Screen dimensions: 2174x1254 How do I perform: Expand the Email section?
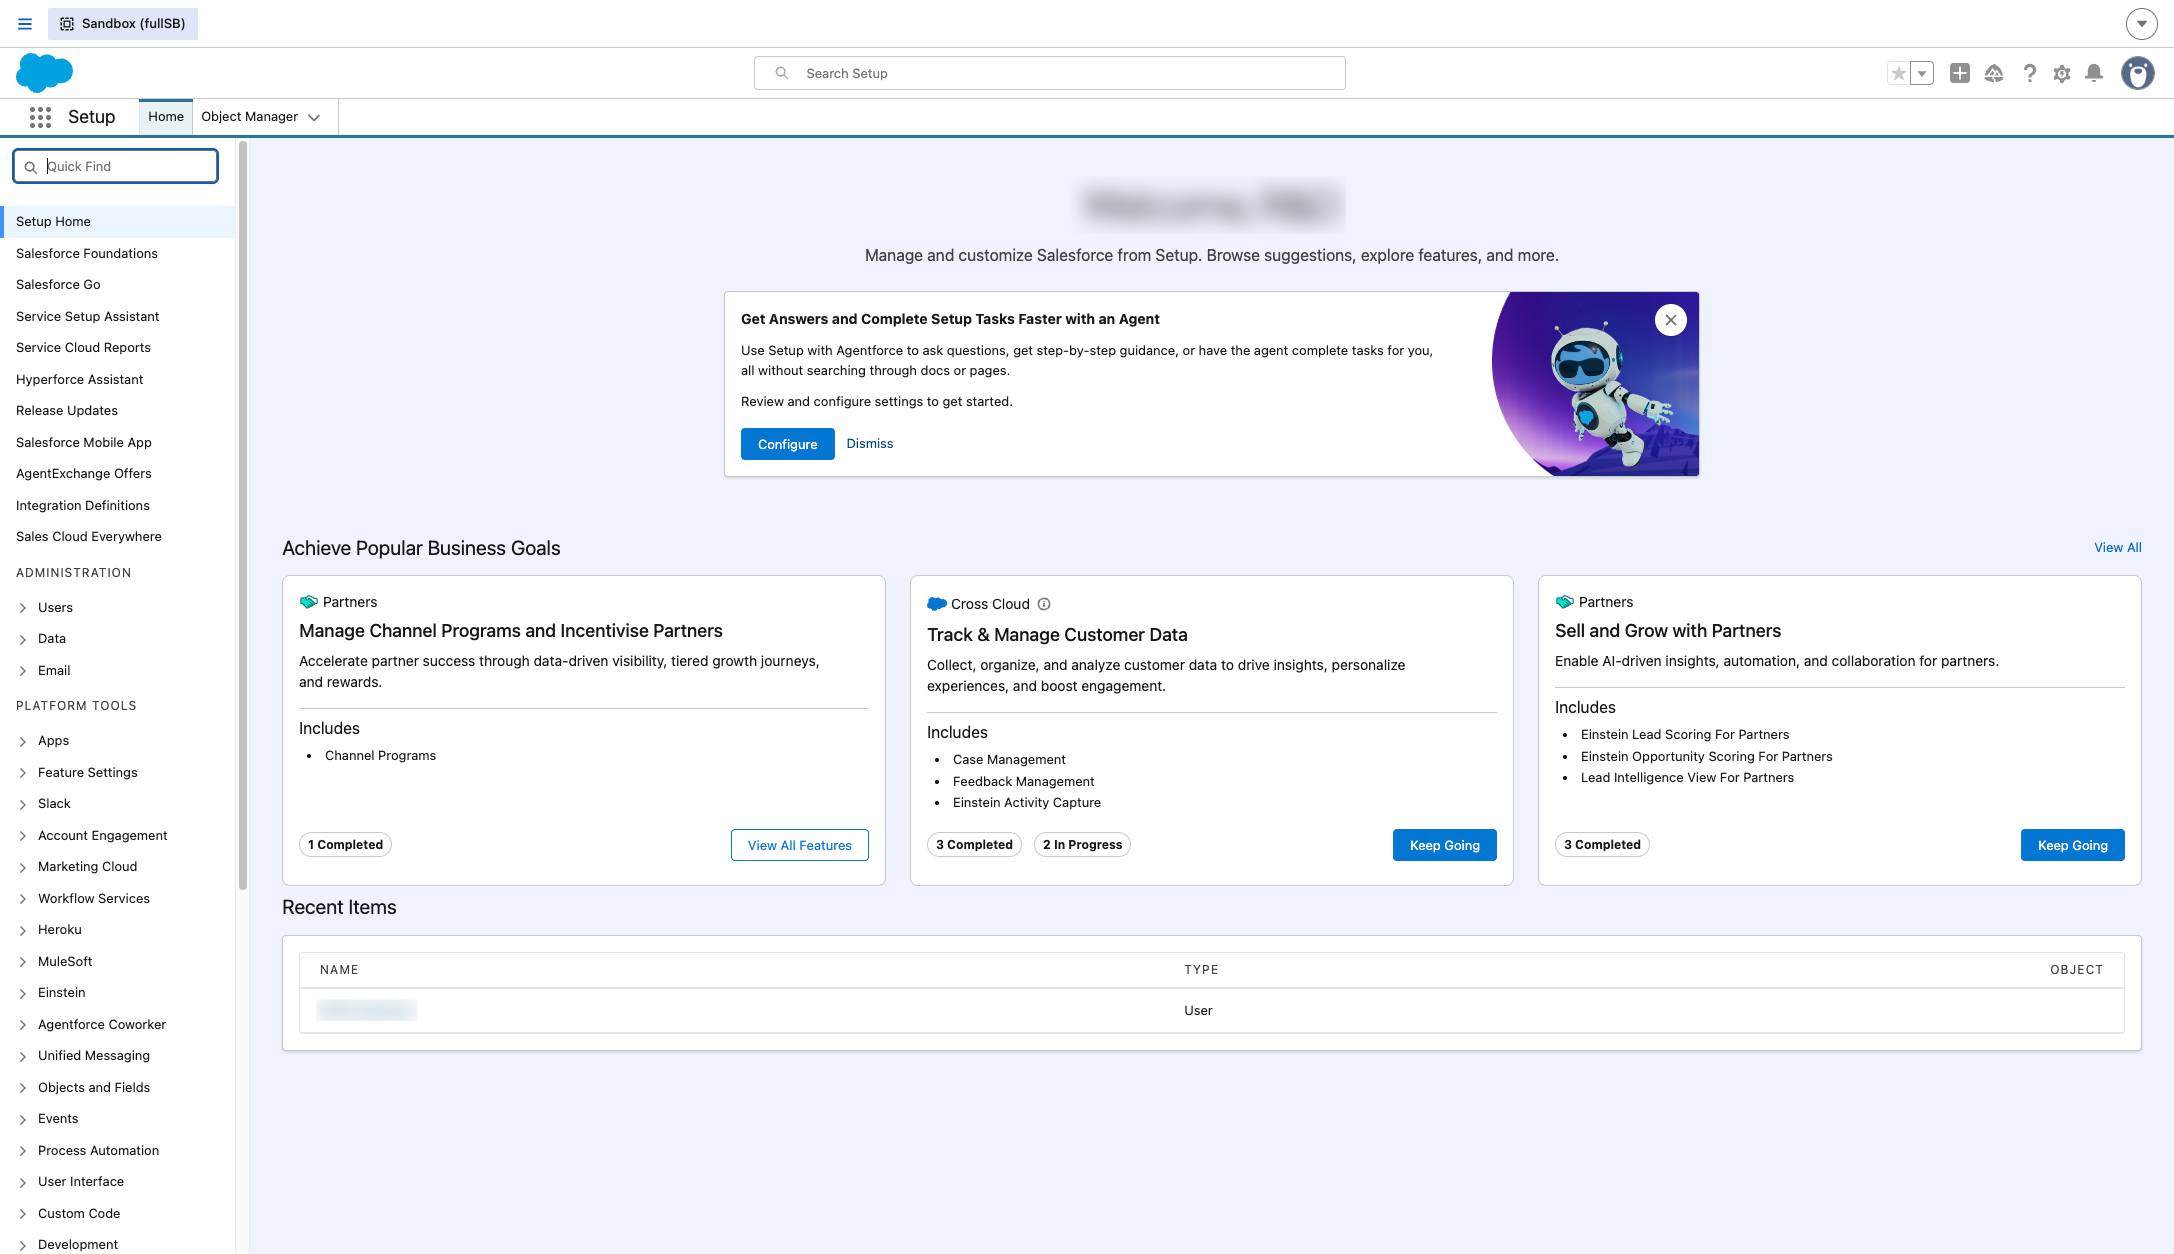23,671
